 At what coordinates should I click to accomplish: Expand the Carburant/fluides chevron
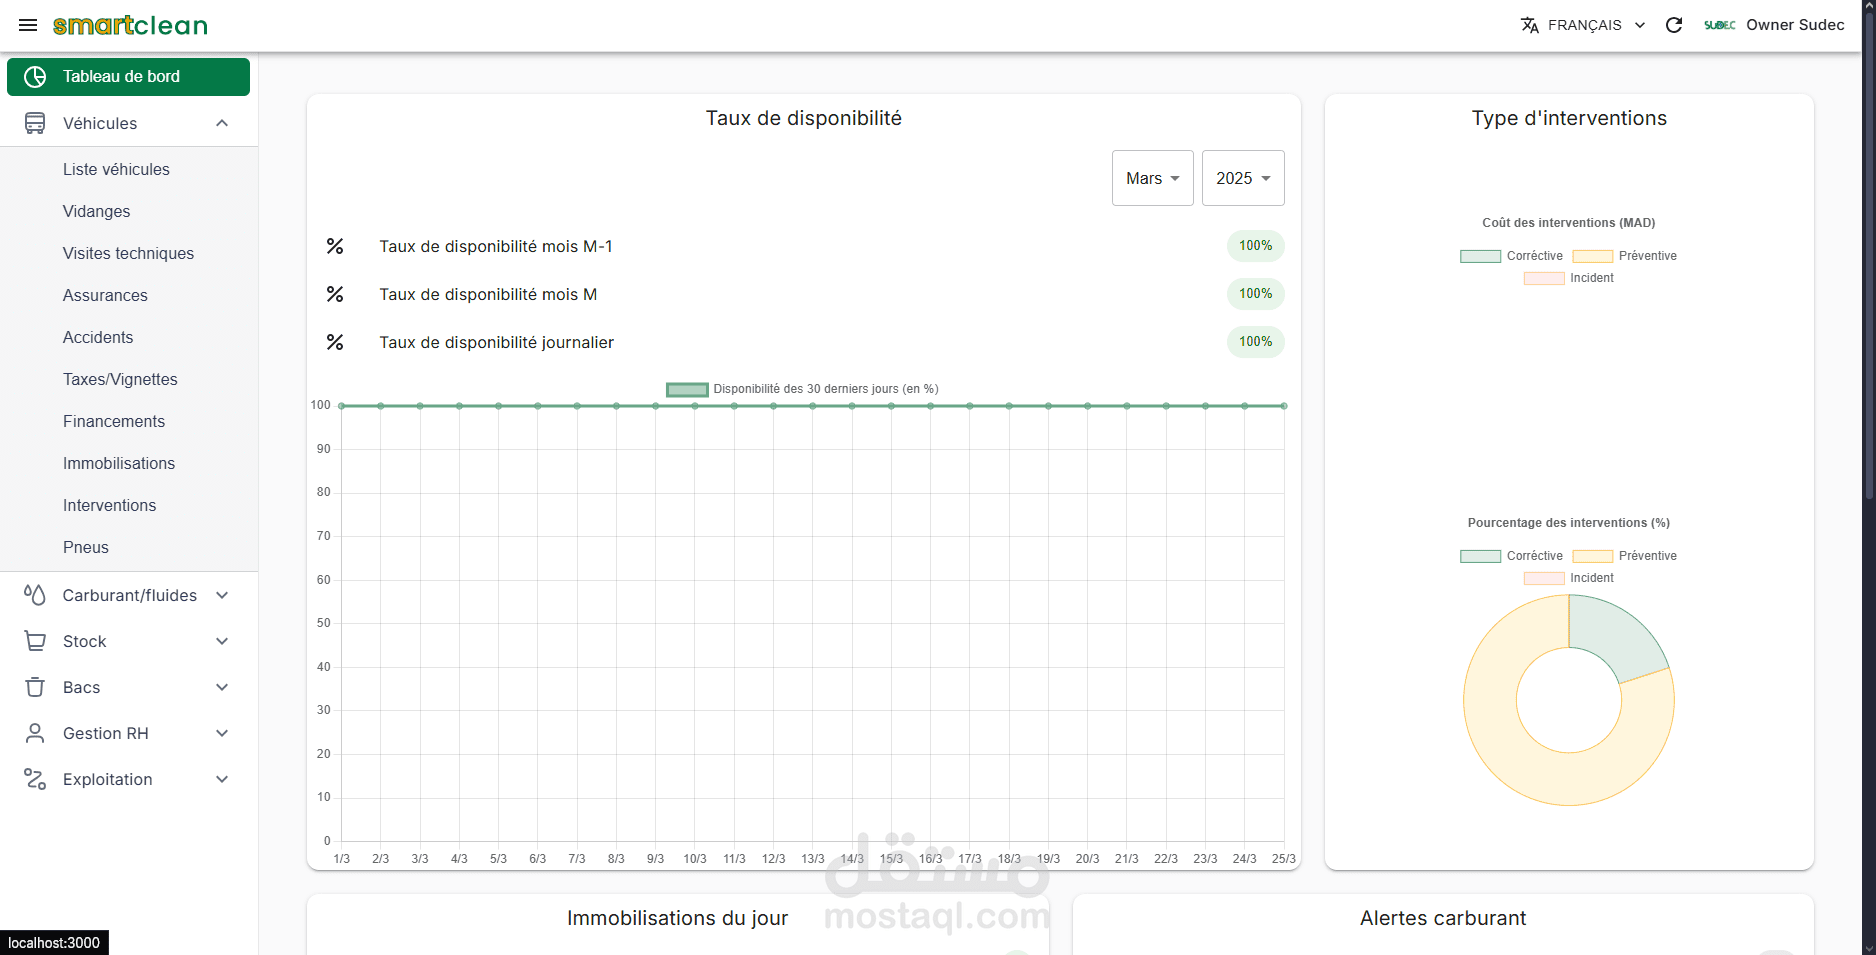click(x=222, y=595)
